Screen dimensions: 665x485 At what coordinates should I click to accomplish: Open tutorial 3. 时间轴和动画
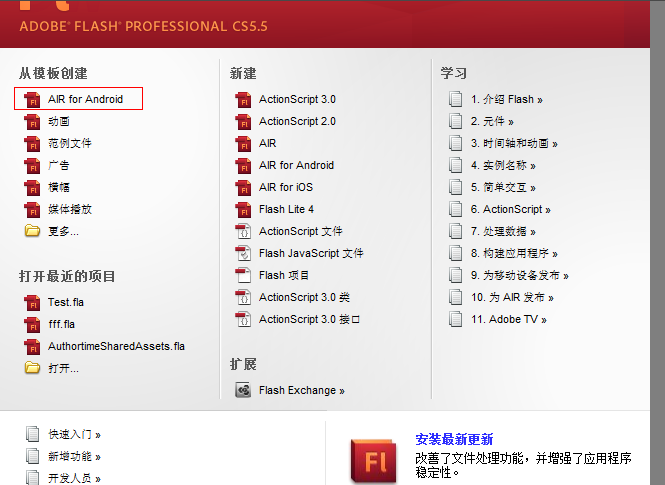pyautogui.click(x=514, y=143)
